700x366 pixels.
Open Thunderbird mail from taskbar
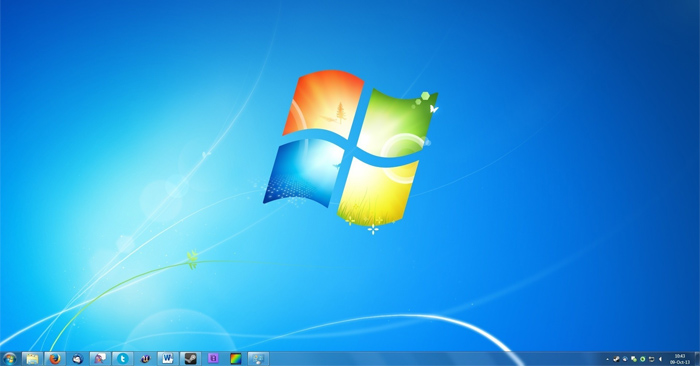pyautogui.click(x=78, y=359)
